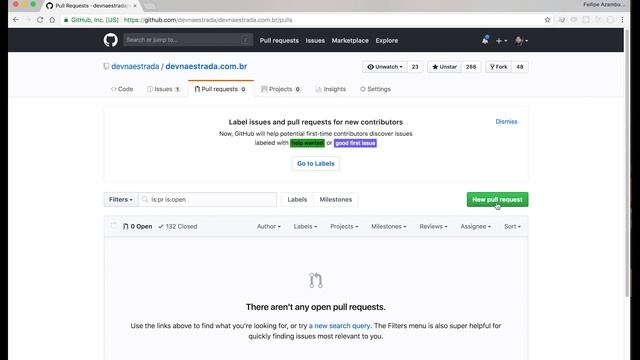Open Explore in top navigation

click(387, 40)
